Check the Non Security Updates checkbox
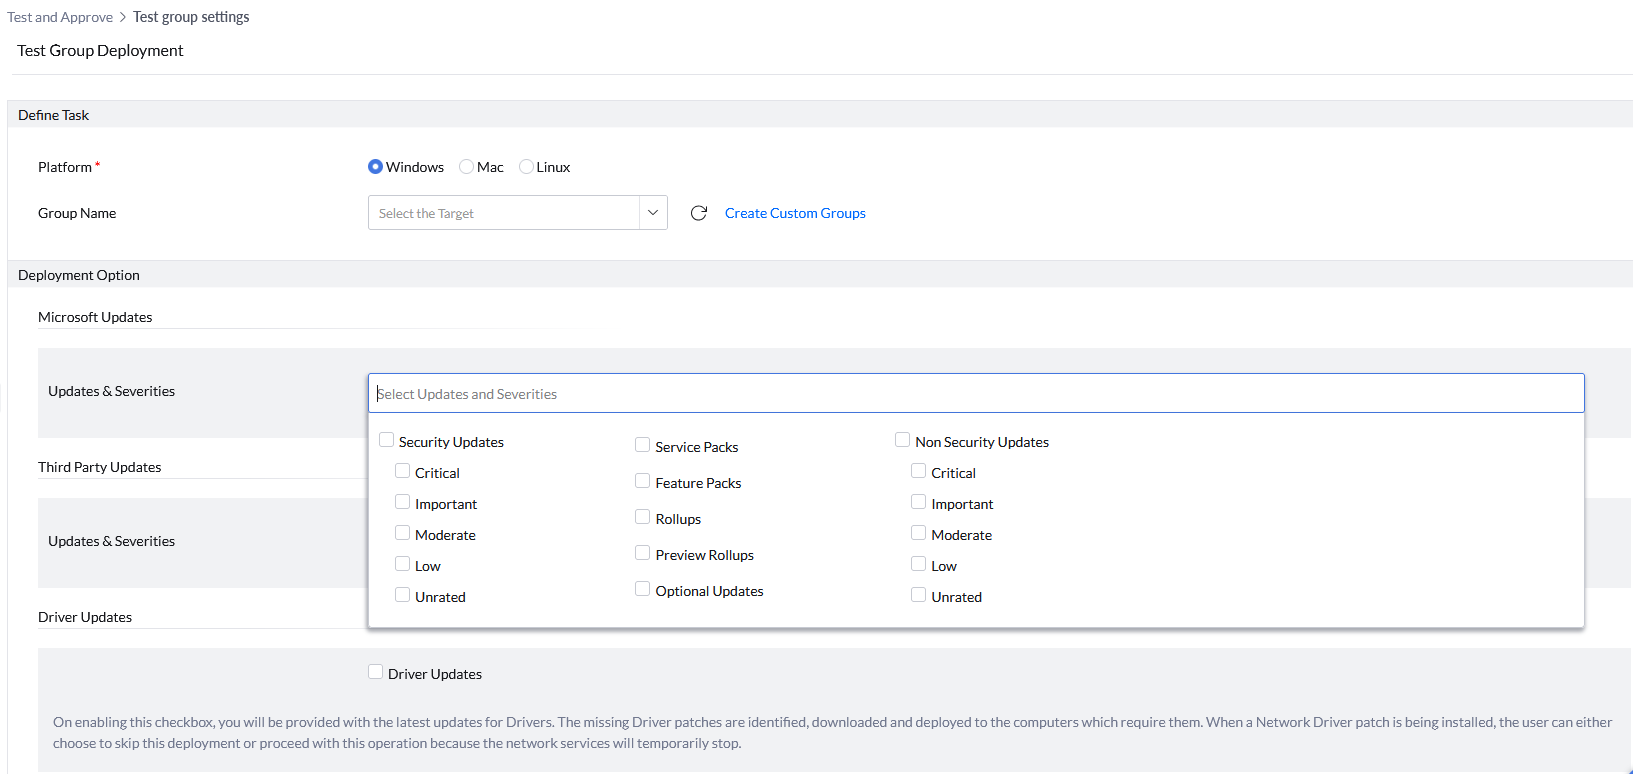This screenshot has height=774, width=1633. point(902,440)
